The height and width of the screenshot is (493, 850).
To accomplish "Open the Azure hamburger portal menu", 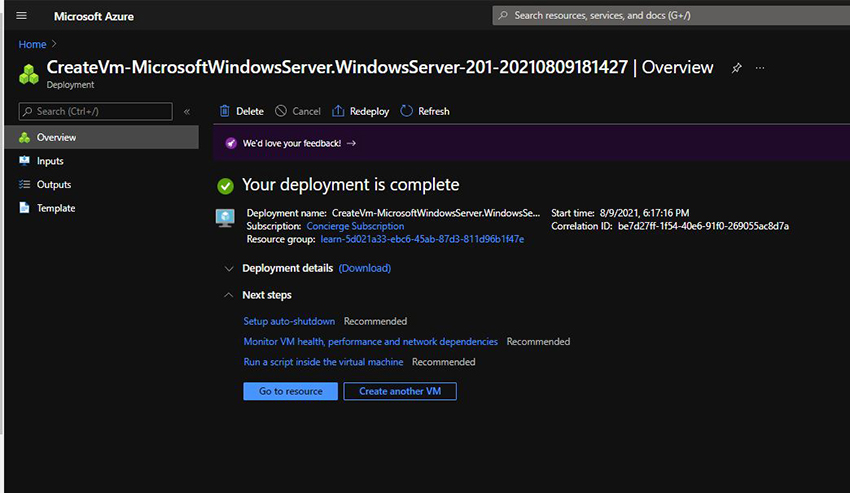I will point(22,16).
